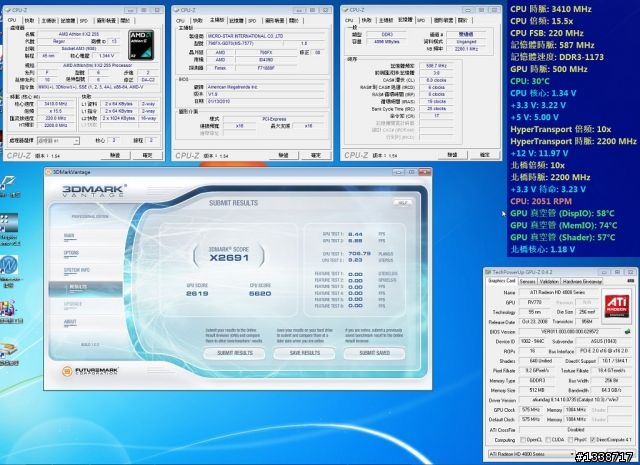
Task: Open the Hardware Giveaway tab in GPU-Z
Action: click(582, 281)
